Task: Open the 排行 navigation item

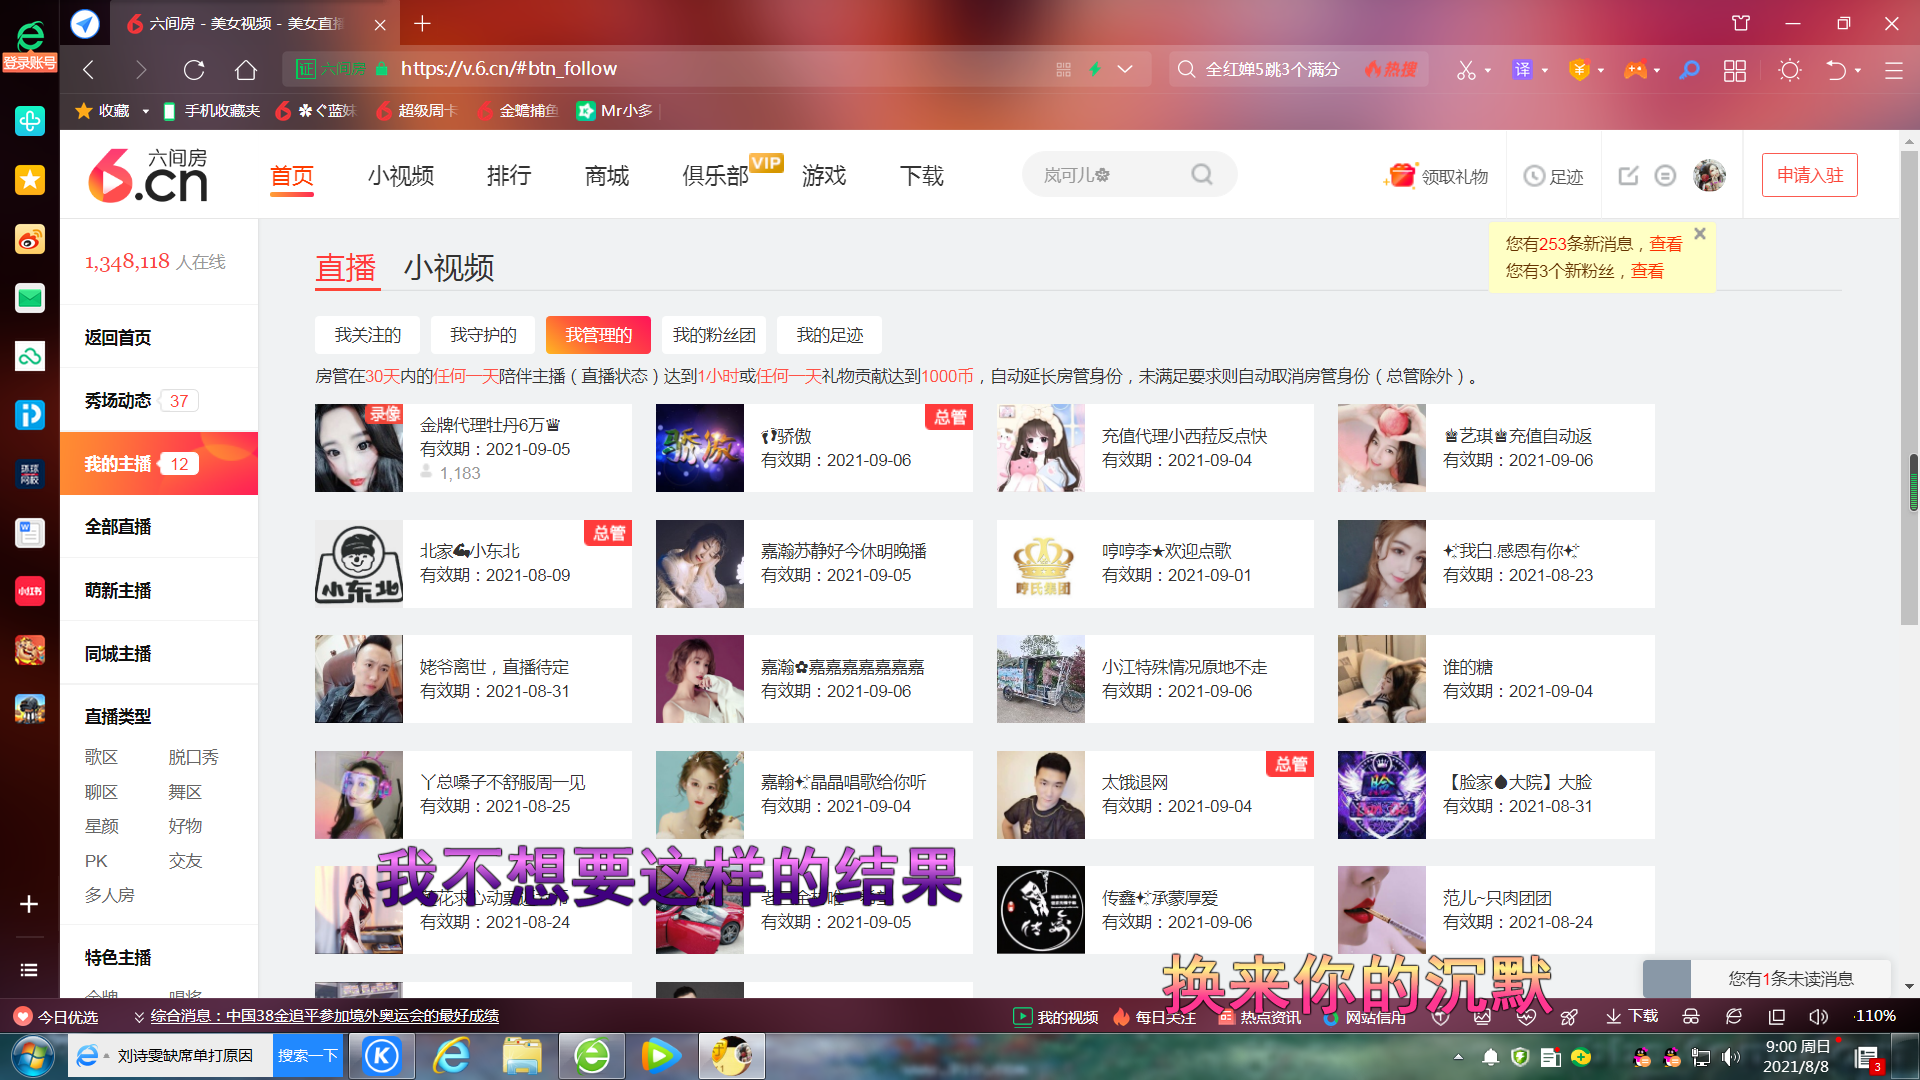Action: point(509,176)
